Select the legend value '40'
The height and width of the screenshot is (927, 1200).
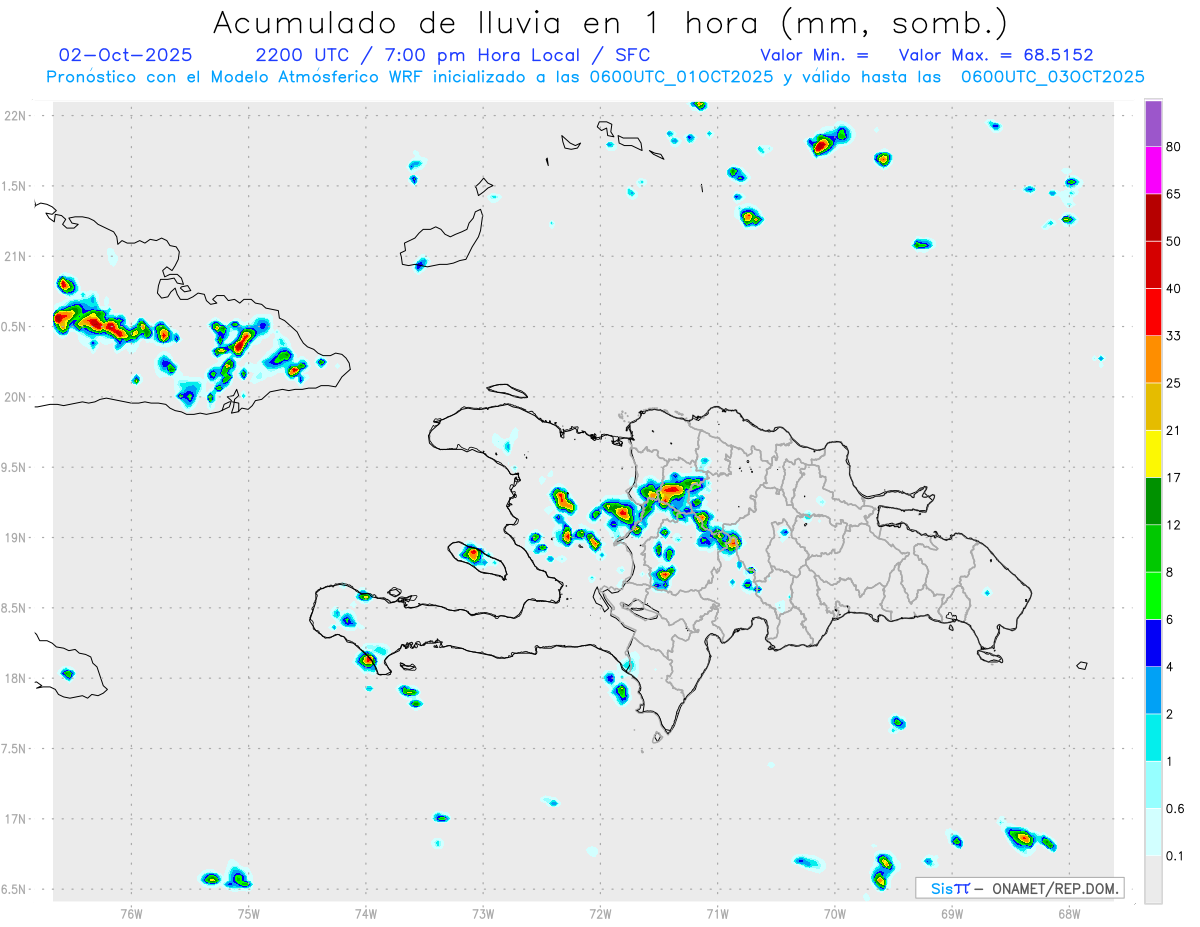[x=1173, y=289]
